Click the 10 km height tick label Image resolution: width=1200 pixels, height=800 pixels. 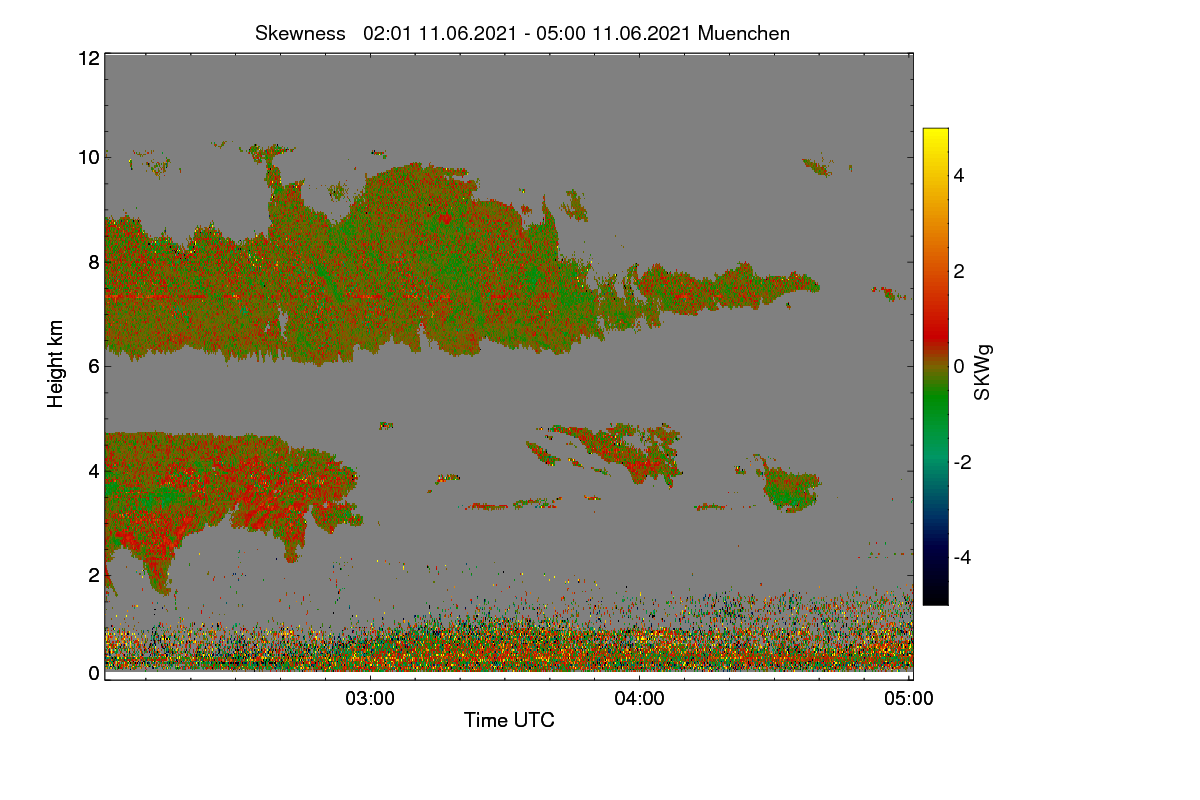(89, 157)
